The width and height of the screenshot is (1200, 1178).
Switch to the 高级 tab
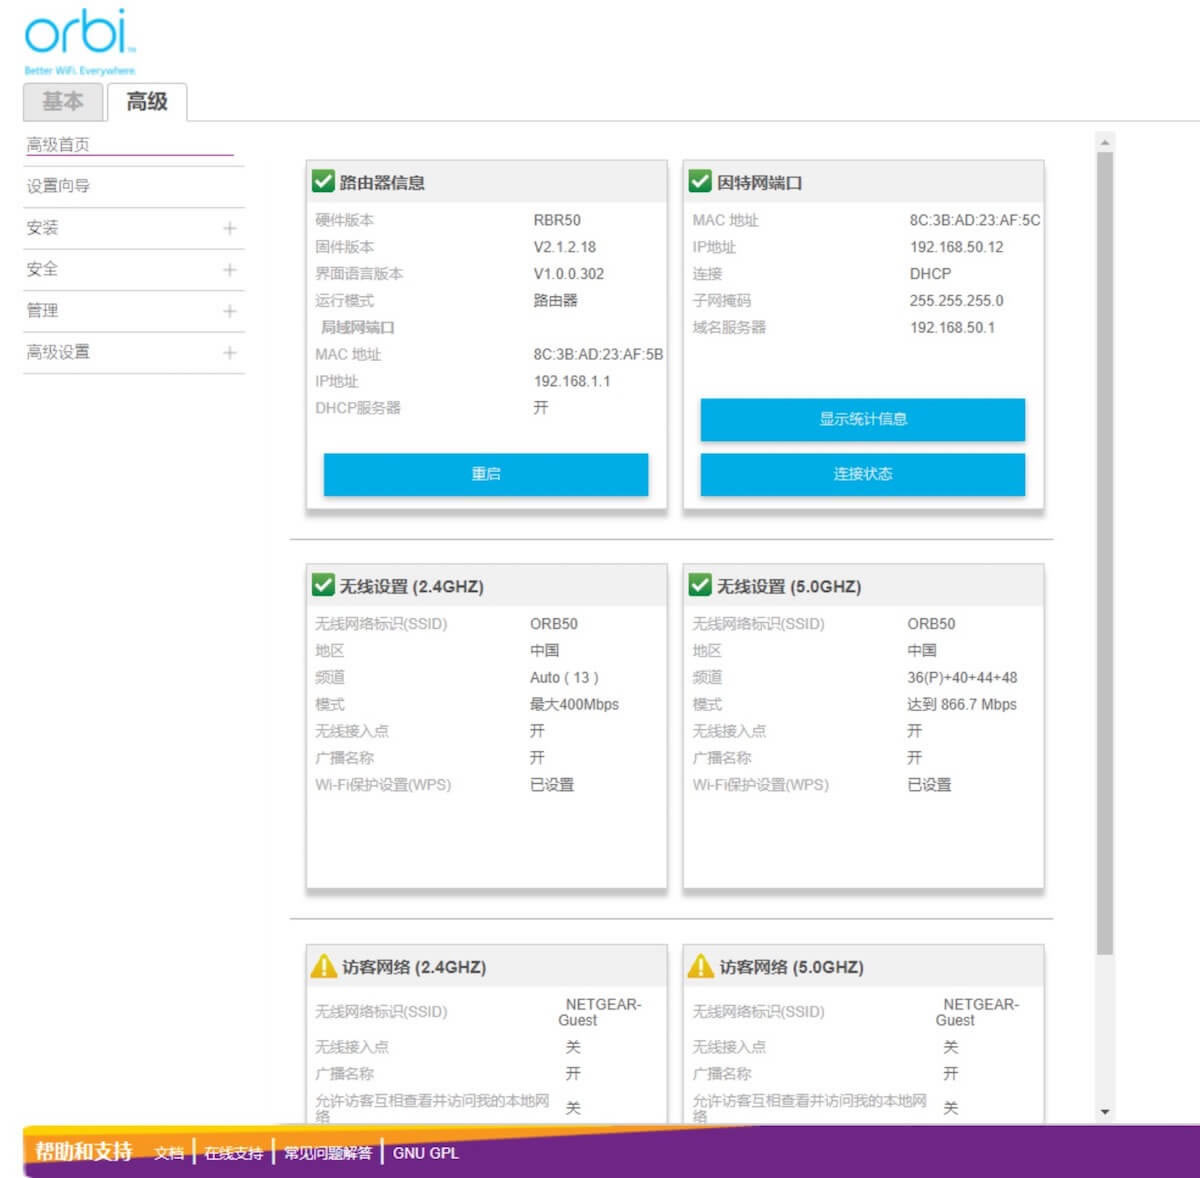147,101
